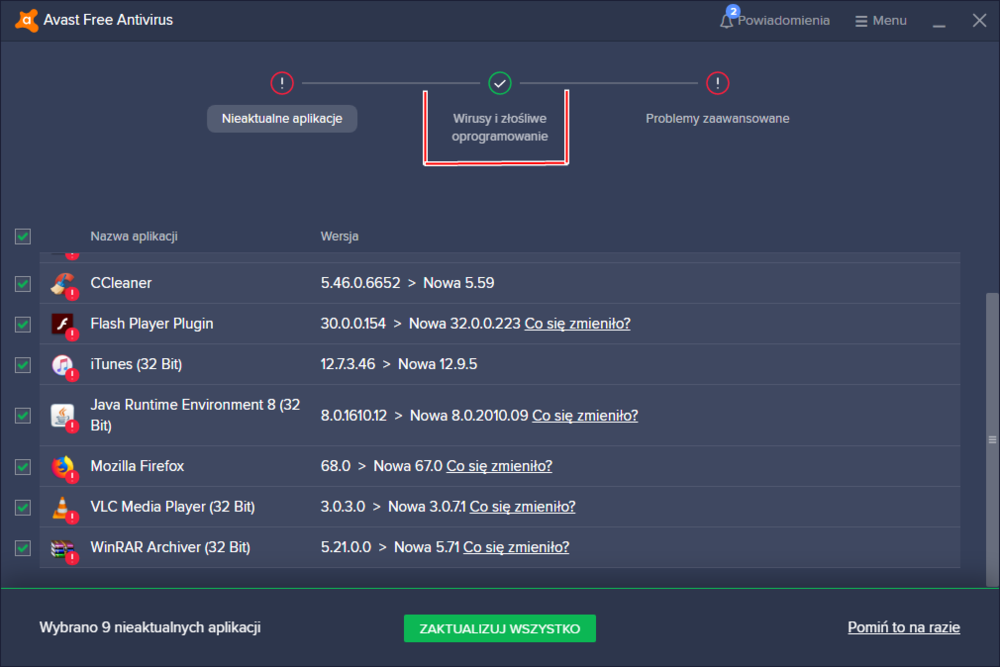1000x667 pixels.
Task: Uncheck the Mozilla Firefox checkbox
Action: click(23, 467)
